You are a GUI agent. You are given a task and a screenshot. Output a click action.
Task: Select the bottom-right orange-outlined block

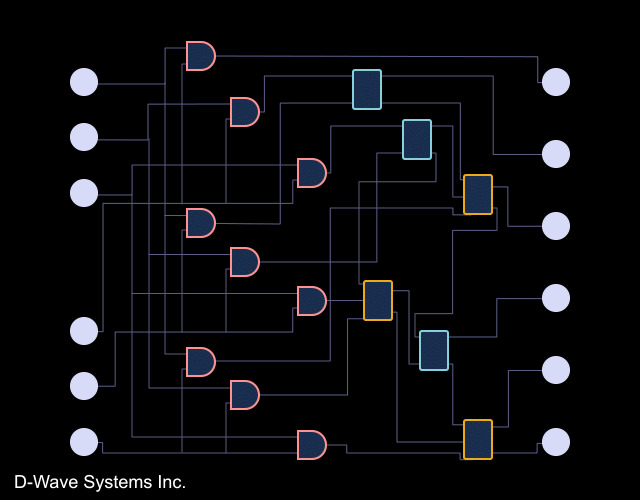click(x=478, y=439)
